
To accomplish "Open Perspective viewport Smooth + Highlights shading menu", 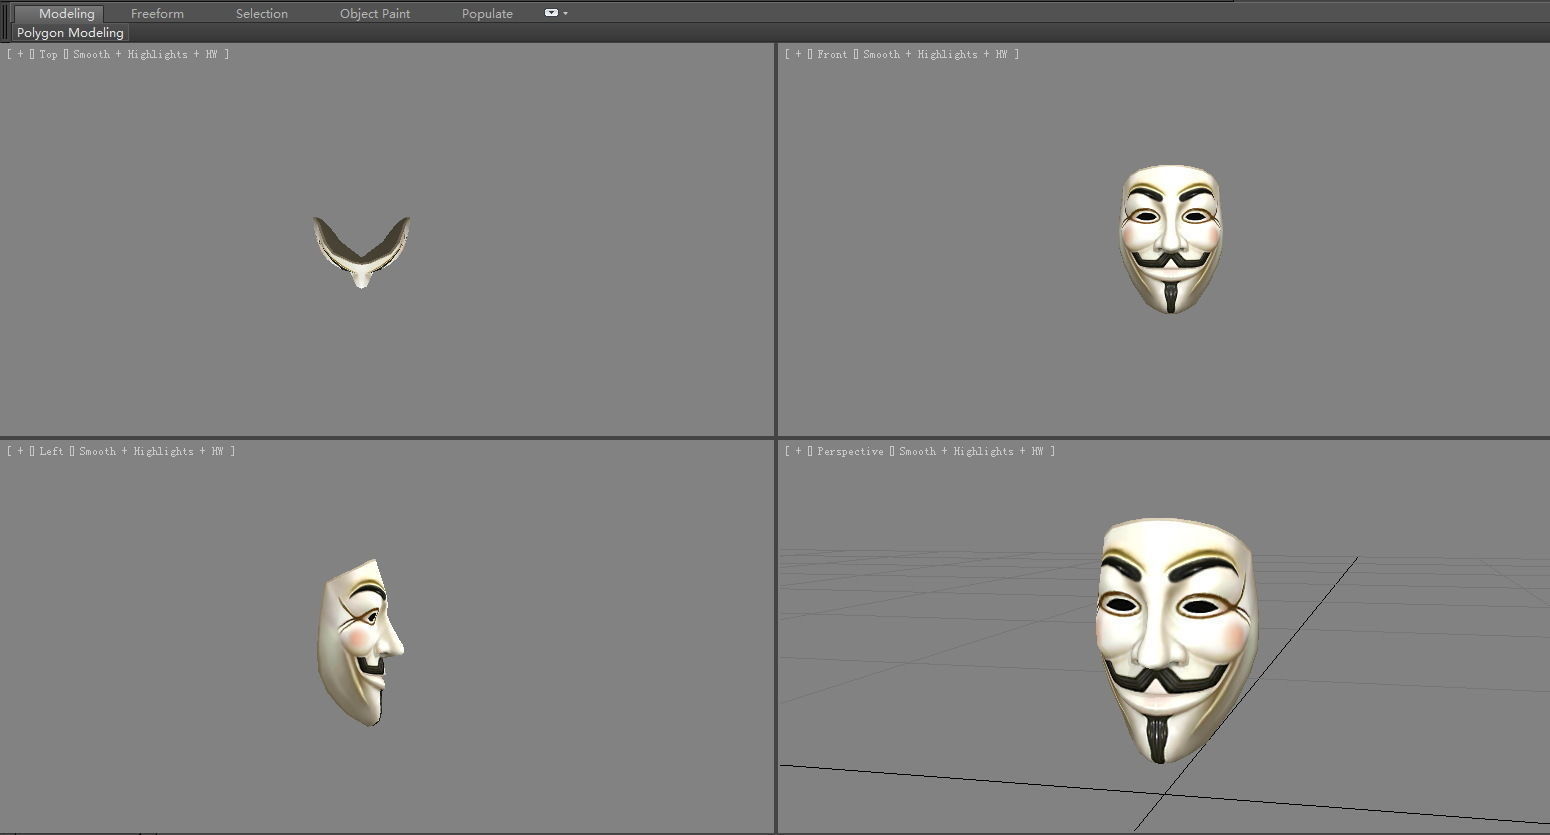I will coord(971,451).
